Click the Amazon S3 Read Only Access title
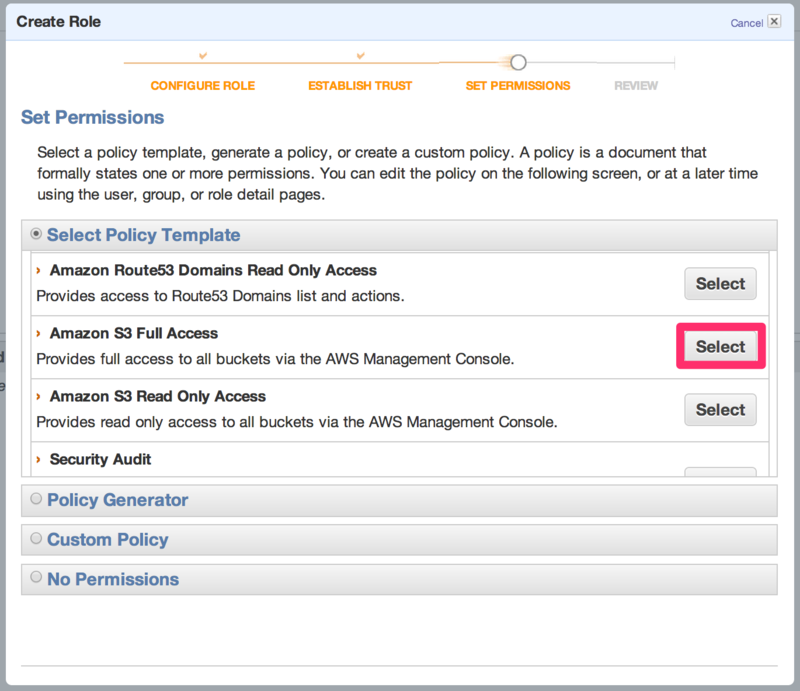Screen dimensions: 800x691 point(158,397)
